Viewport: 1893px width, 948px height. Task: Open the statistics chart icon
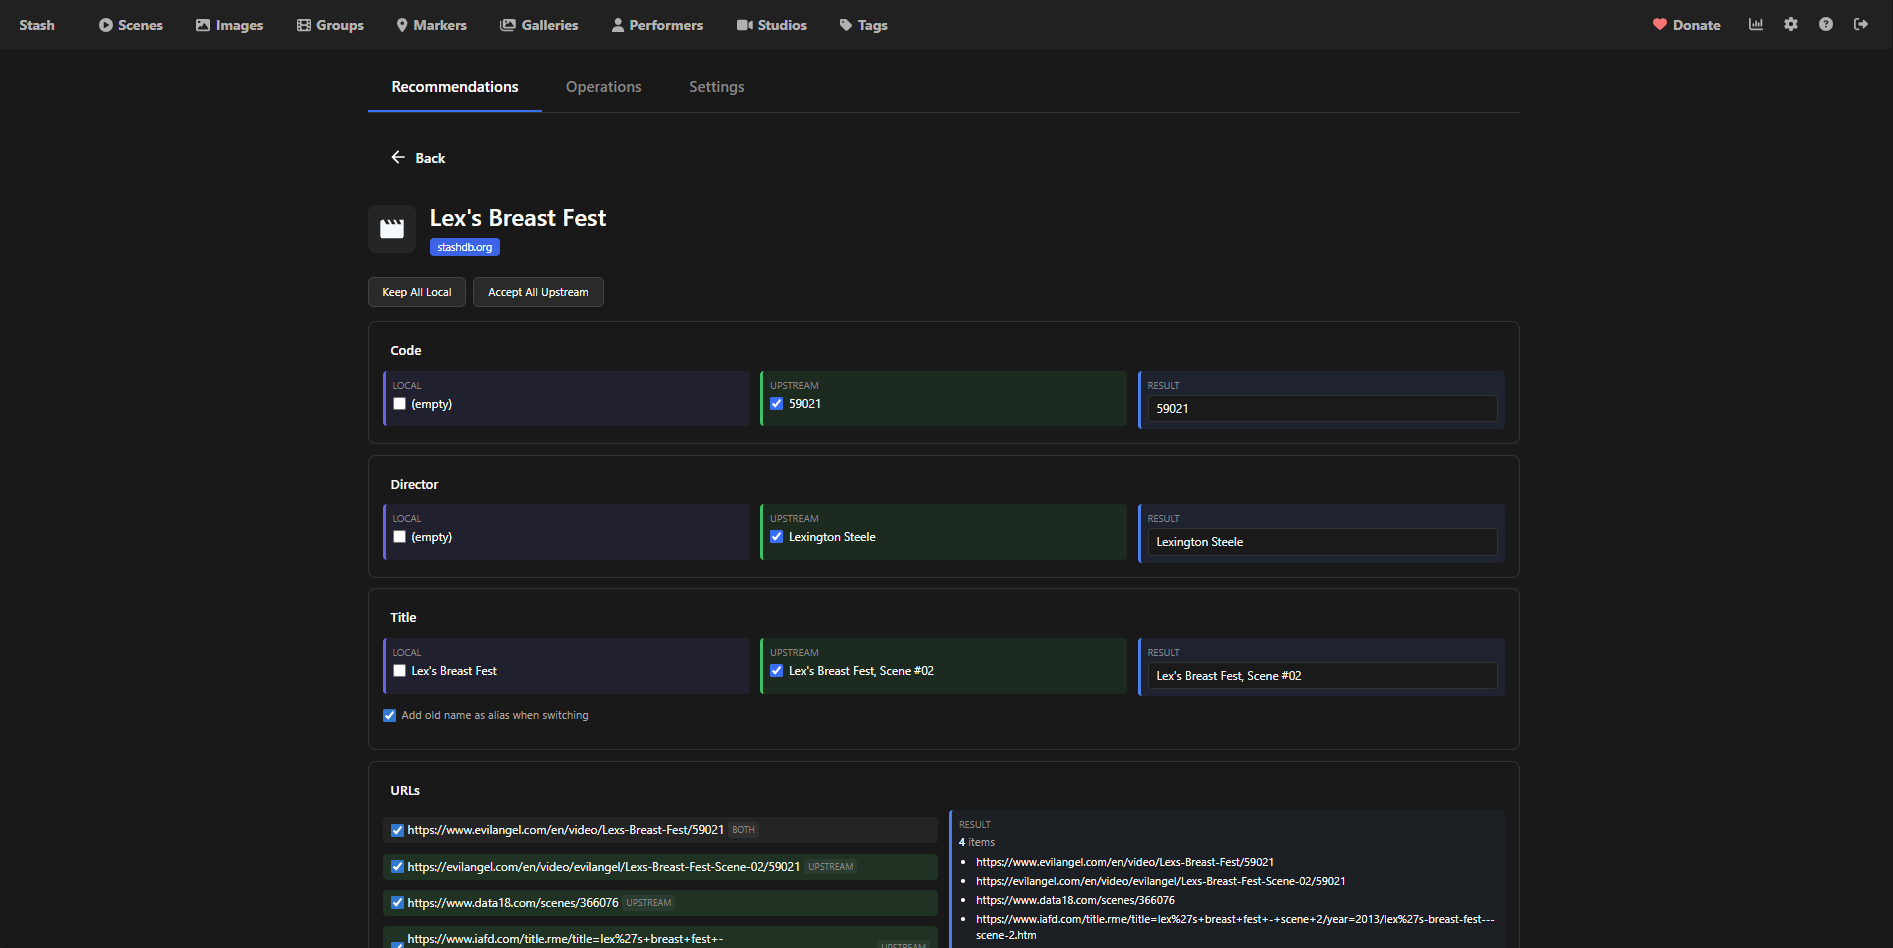(1755, 24)
